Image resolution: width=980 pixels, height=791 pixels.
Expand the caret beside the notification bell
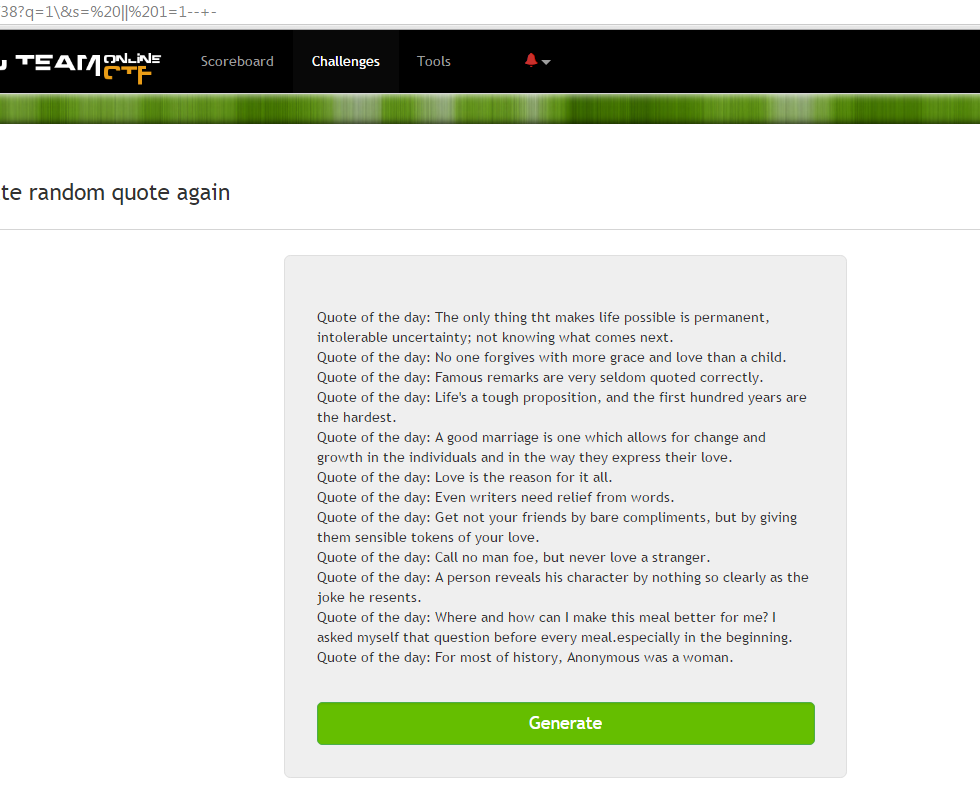click(x=546, y=62)
